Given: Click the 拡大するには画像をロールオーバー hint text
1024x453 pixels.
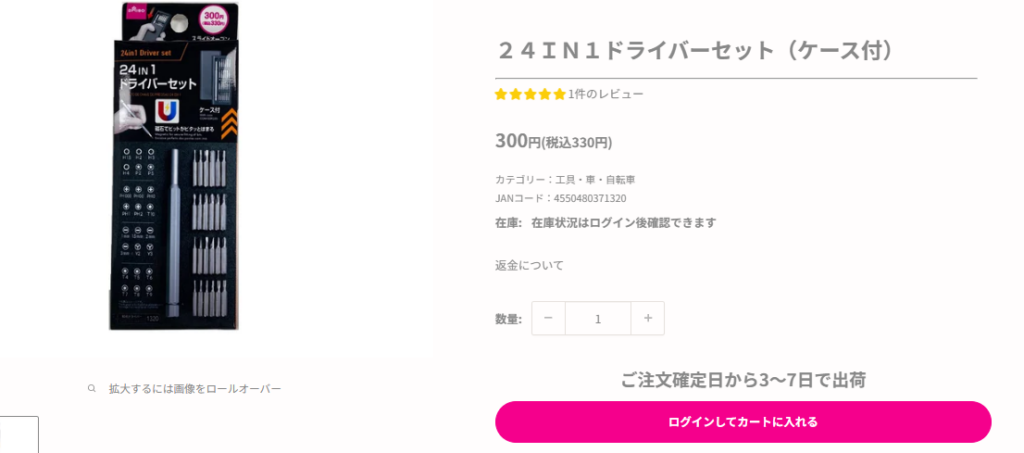Looking at the screenshot, I should (195, 388).
